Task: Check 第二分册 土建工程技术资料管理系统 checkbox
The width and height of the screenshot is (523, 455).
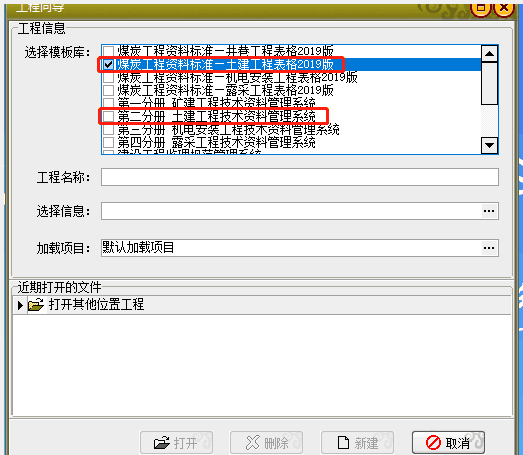Action: click(x=108, y=116)
